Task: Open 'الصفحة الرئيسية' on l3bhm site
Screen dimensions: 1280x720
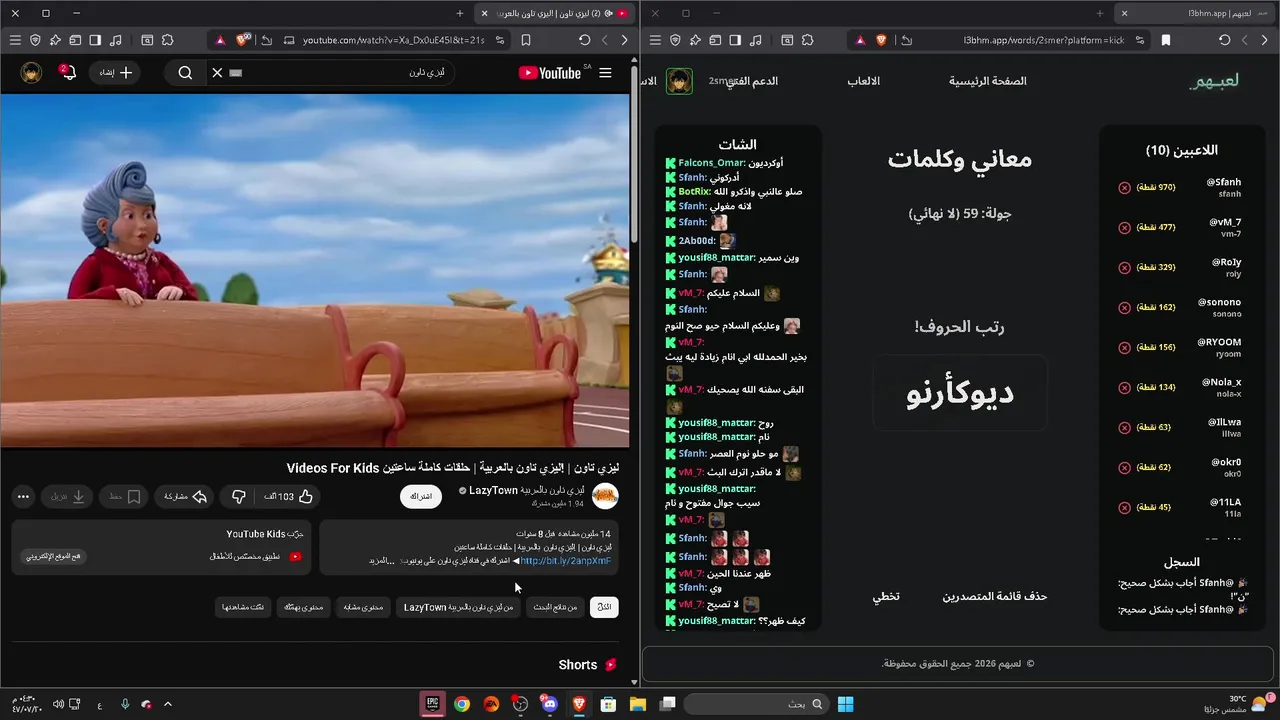Action: point(988,81)
